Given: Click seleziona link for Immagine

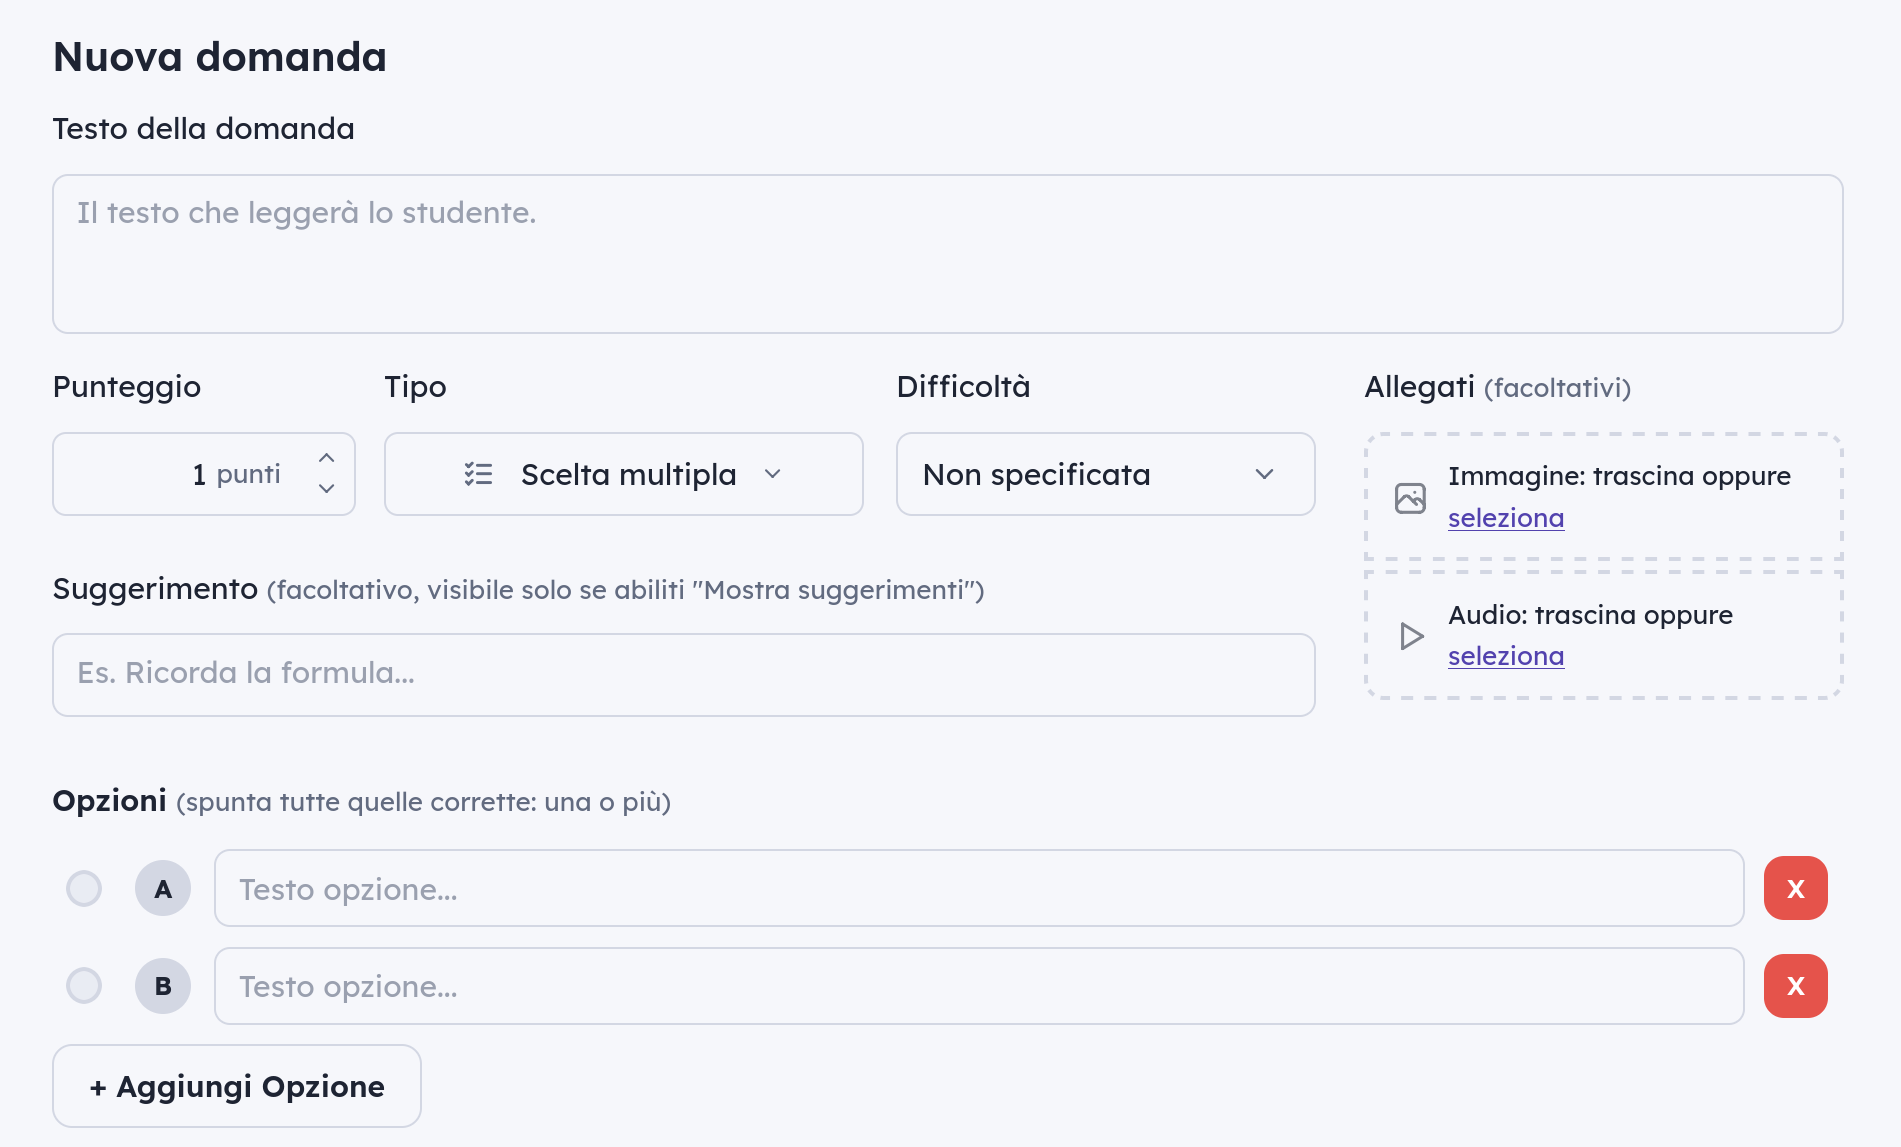Looking at the screenshot, I should tap(1506, 518).
